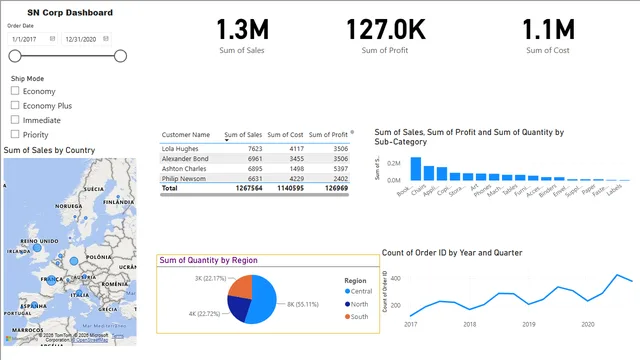Screen dimensions: 640x360
Task: Select the Central legend color marker
Action: [347, 291]
